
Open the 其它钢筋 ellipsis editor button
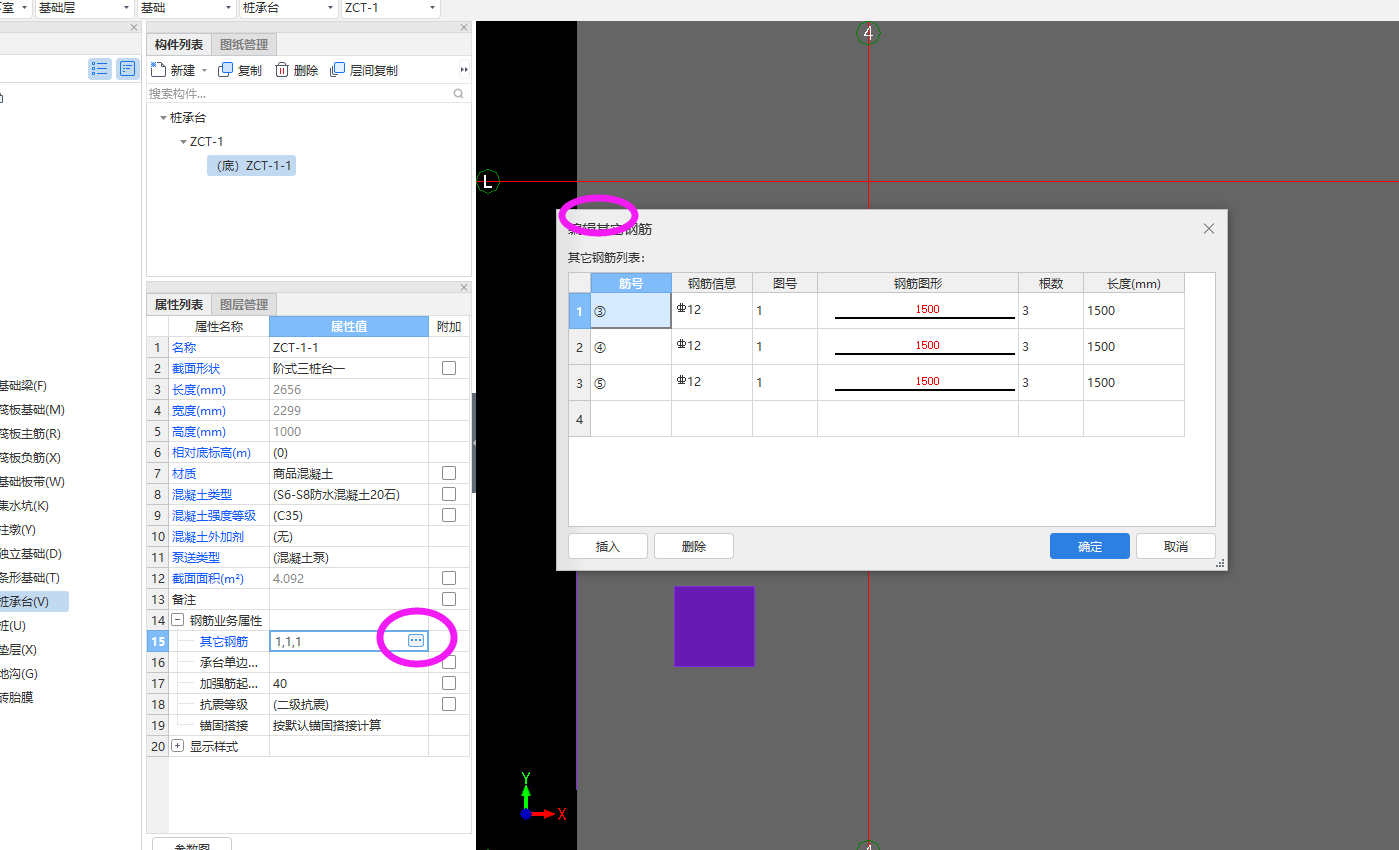(417, 640)
